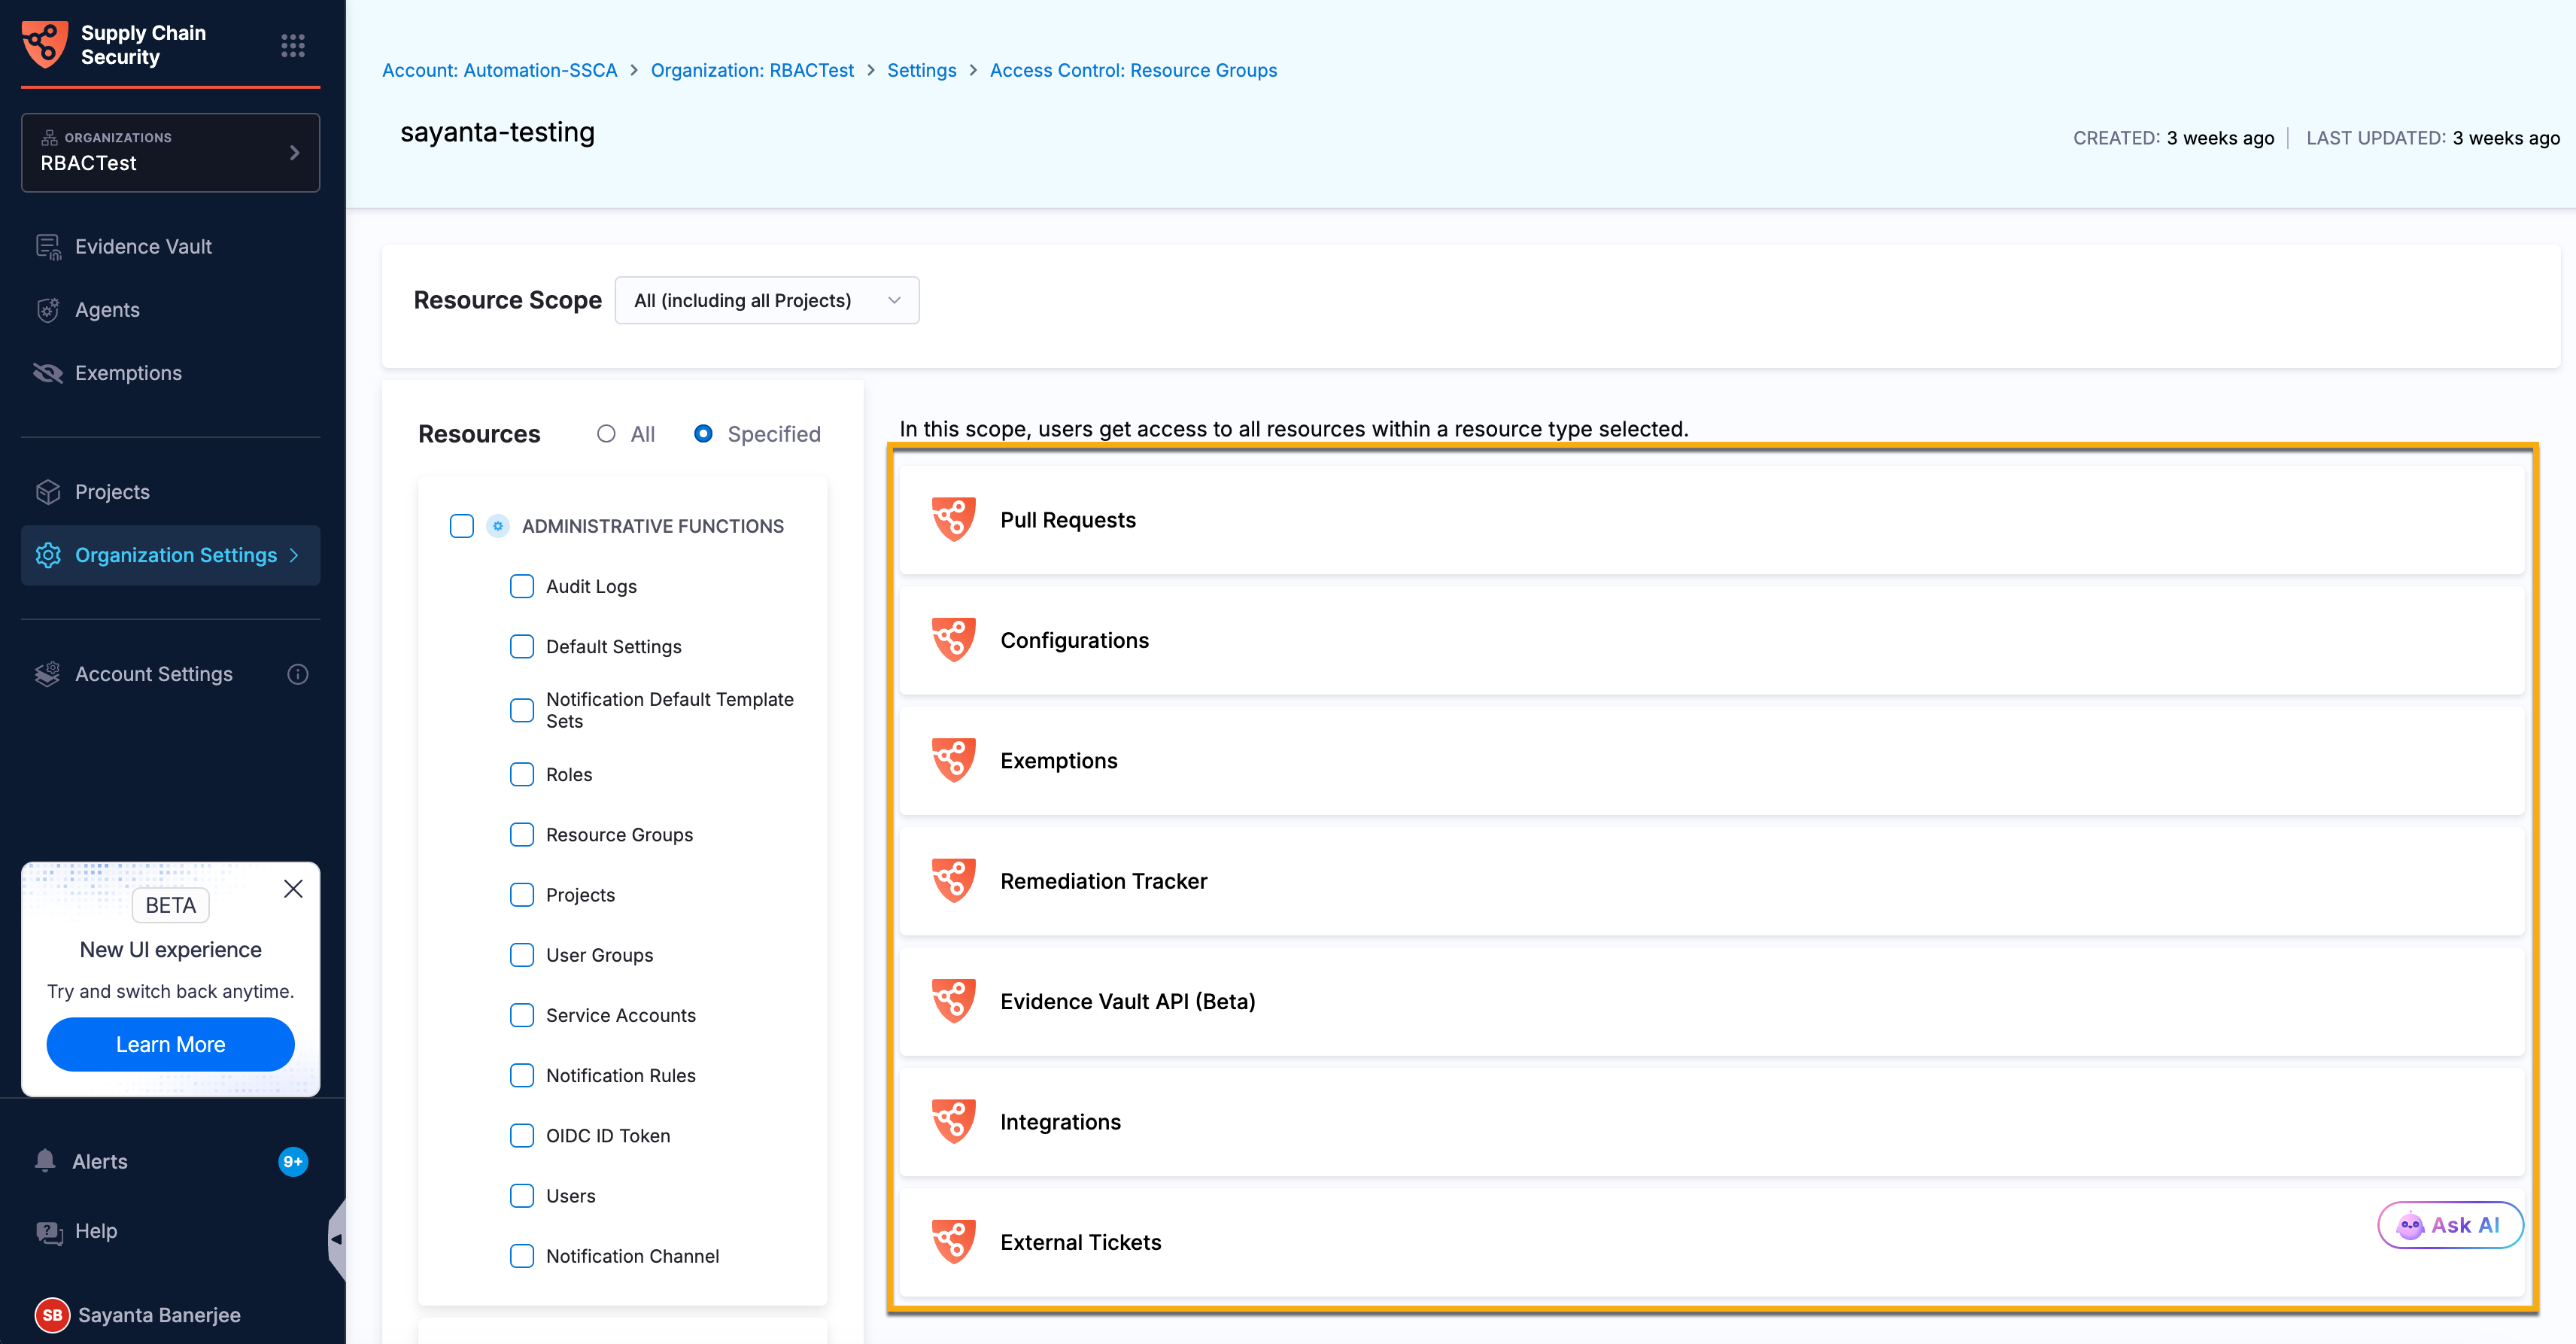Screen dimensions: 2576x1344
Task: Select the Specified resources radio button
Action: tap(703, 434)
